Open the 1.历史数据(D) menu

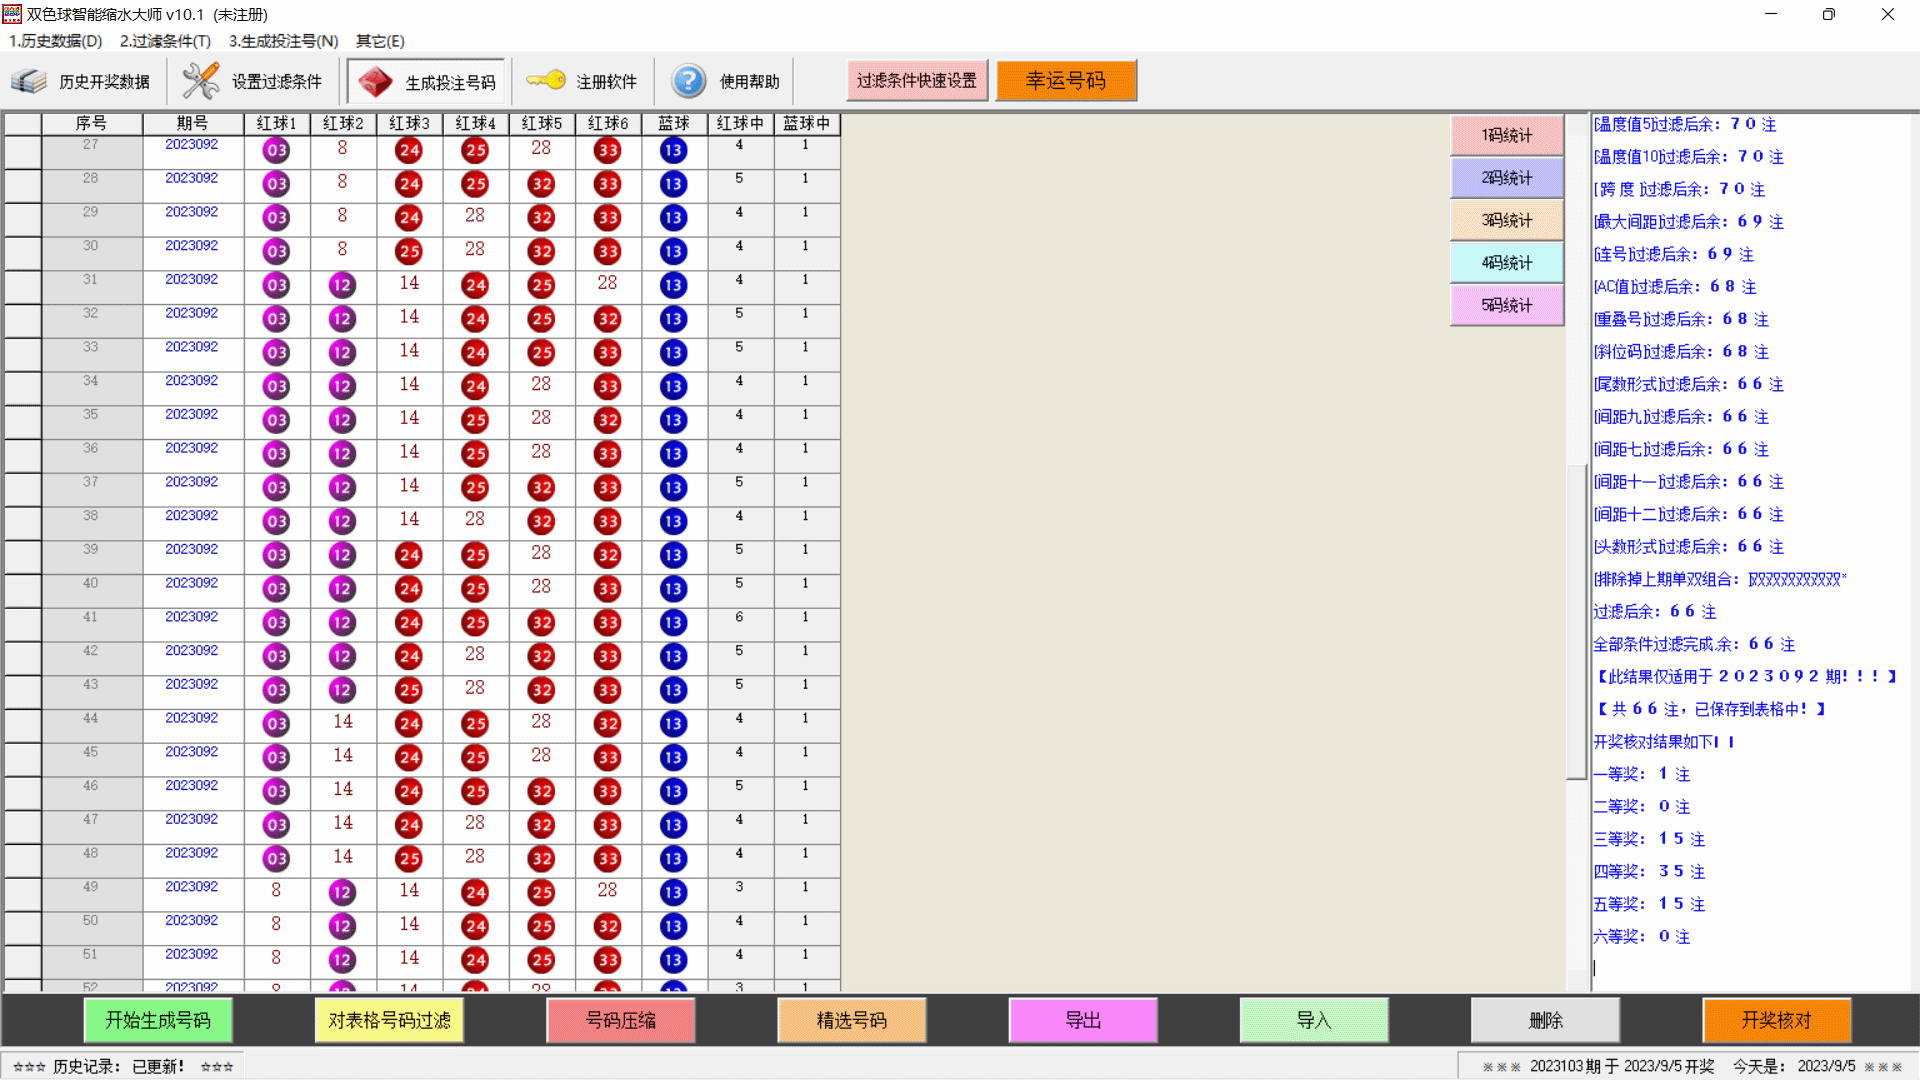[x=56, y=41]
